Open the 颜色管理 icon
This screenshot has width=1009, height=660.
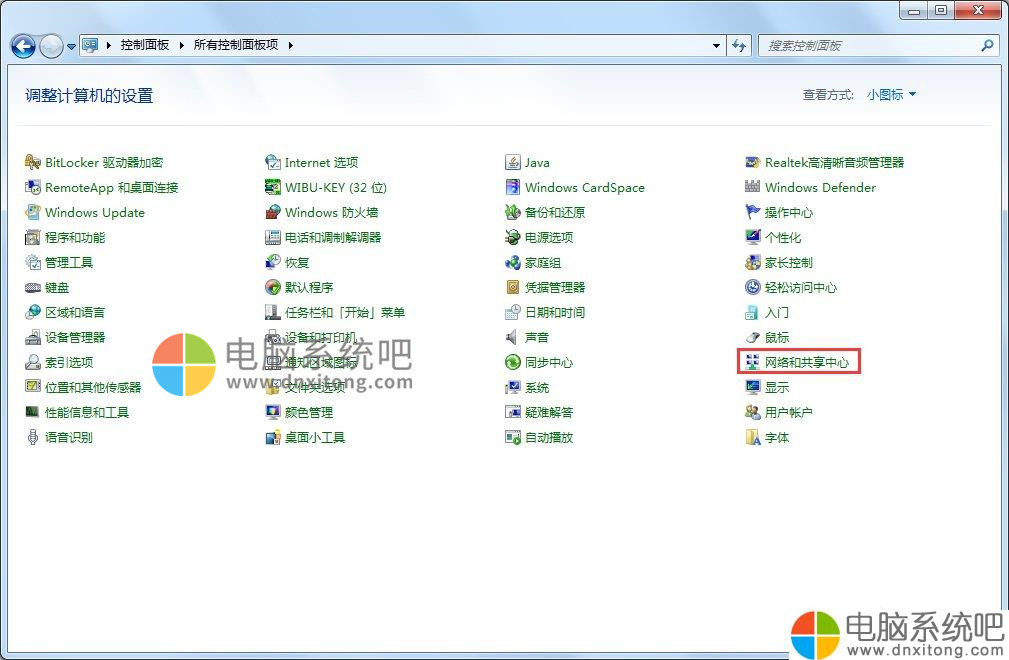pos(273,412)
